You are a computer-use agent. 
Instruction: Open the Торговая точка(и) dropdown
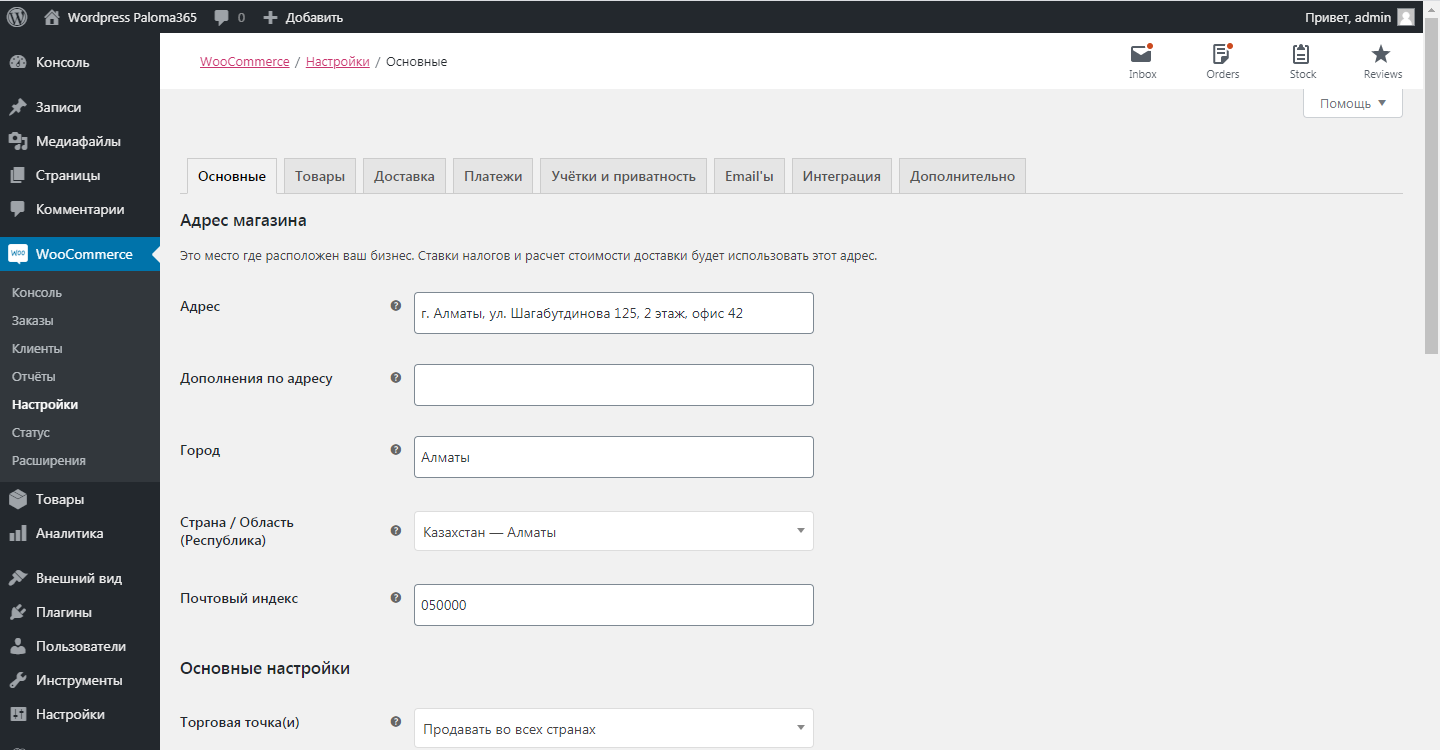pos(613,728)
